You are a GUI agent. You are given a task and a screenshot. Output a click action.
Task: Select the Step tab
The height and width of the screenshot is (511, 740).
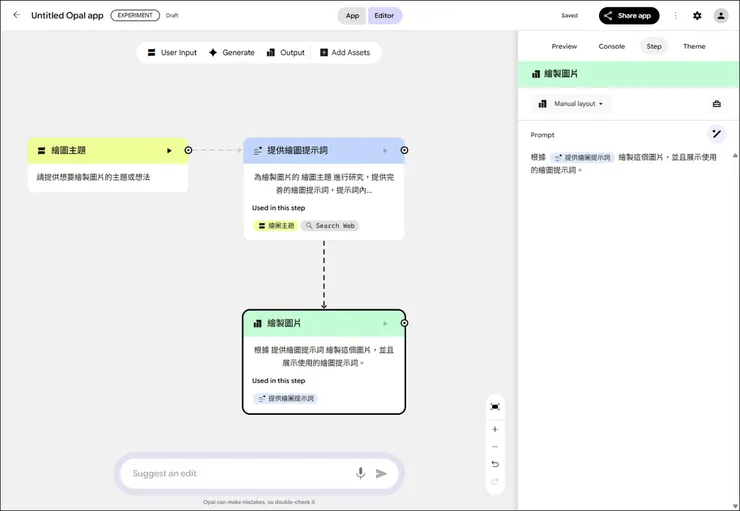pyautogui.click(x=654, y=46)
